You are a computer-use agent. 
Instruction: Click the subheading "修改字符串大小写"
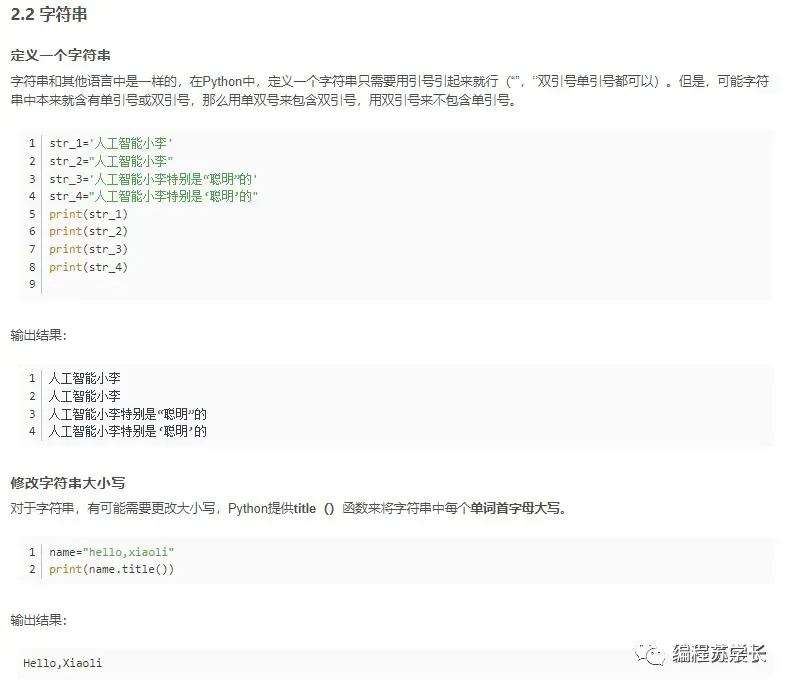tap(68, 483)
